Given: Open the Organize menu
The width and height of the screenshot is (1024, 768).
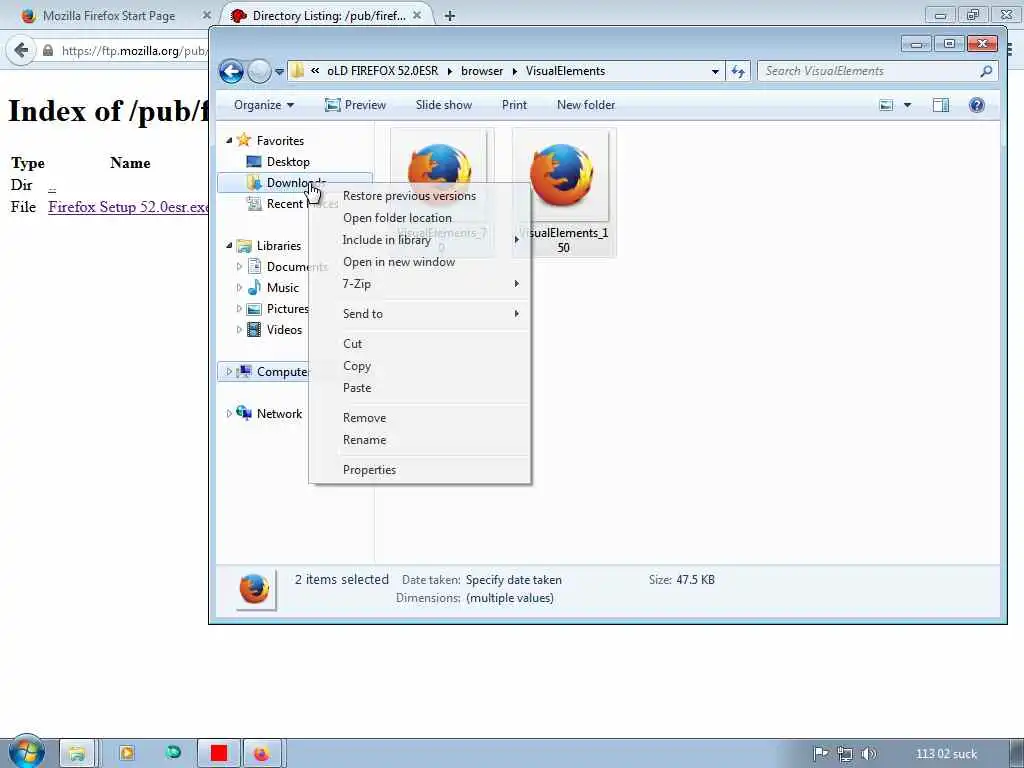Looking at the screenshot, I should click(264, 105).
